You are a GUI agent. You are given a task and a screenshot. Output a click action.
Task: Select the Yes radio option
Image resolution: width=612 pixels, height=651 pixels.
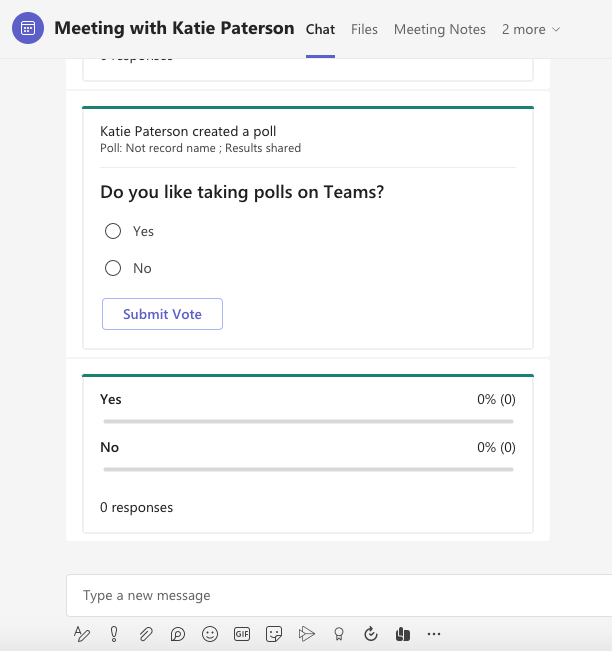(113, 231)
